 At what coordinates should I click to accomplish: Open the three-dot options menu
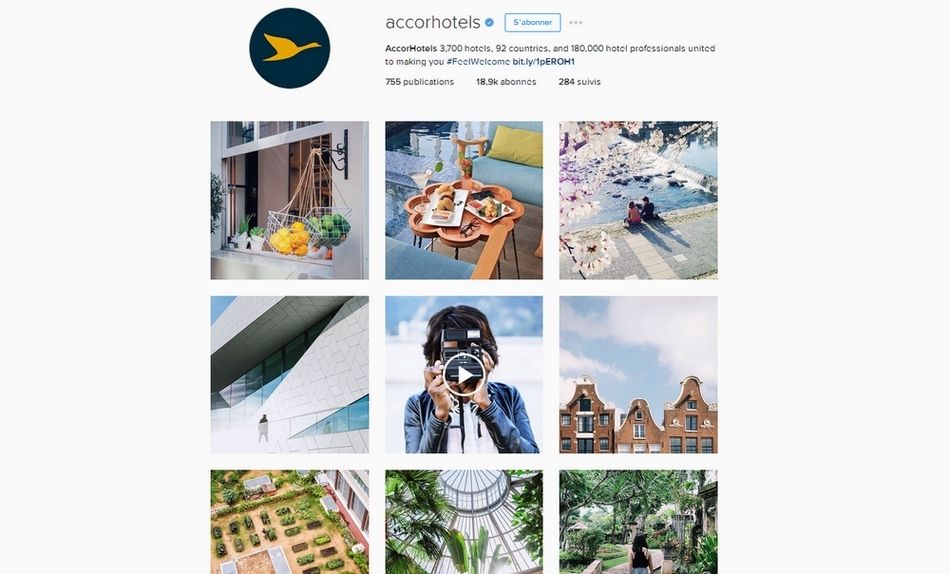pos(576,22)
